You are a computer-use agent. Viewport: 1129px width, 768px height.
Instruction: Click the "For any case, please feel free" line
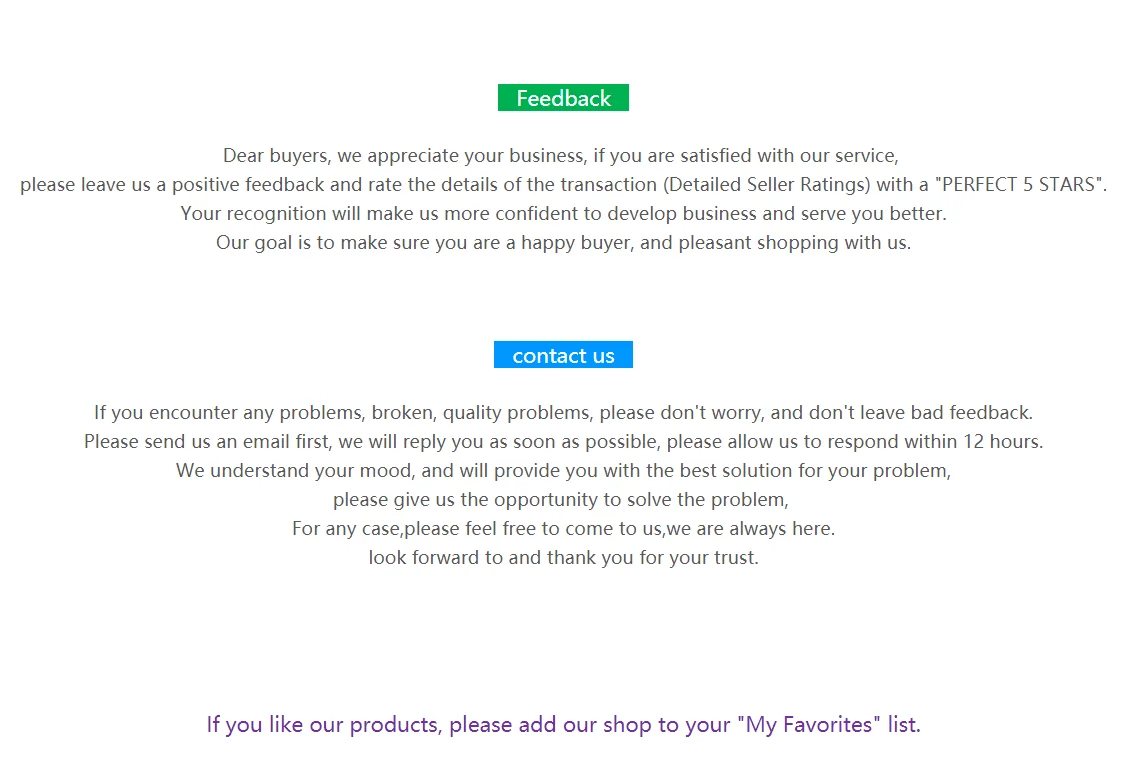coord(563,529)
